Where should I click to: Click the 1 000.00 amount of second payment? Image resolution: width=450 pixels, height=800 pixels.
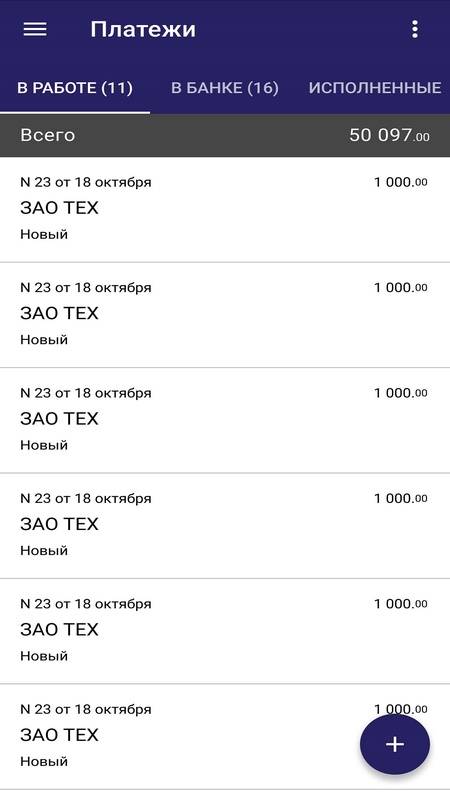click(x=401, y=288)
